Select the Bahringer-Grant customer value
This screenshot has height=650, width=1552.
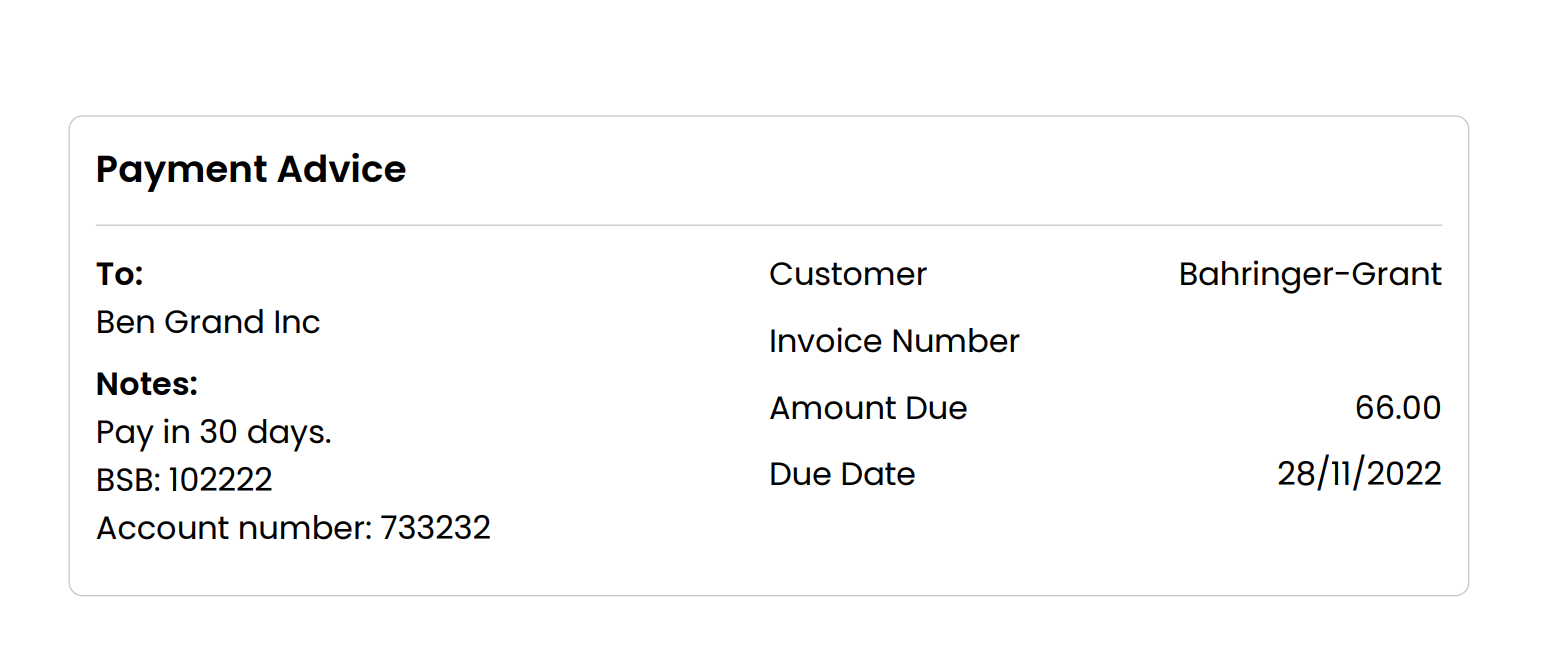click(1310, 274)
